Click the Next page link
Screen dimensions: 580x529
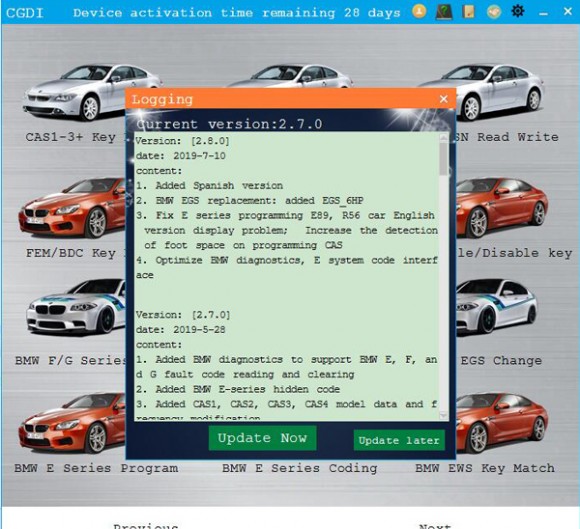point(435,525)
